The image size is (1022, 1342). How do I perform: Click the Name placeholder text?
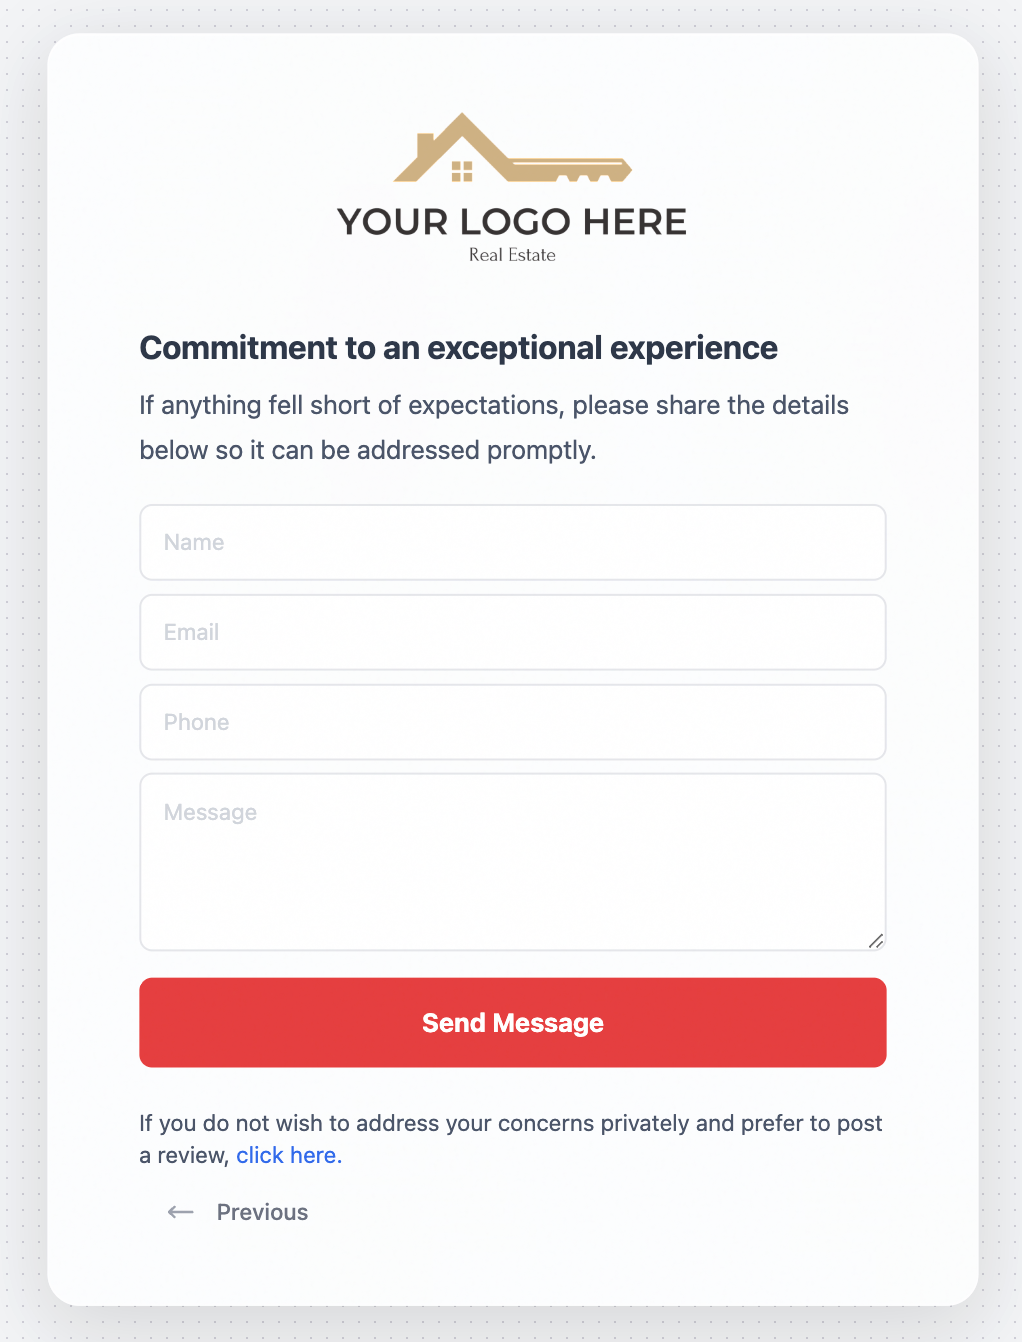[x=194, y=542]
